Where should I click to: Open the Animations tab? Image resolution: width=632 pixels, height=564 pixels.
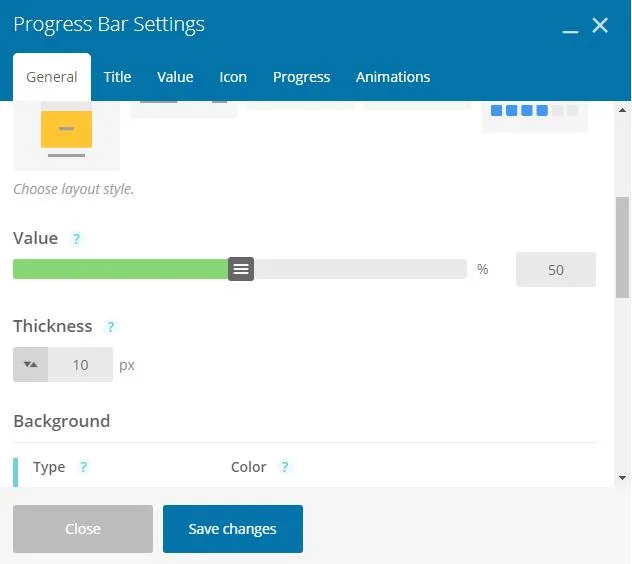click(393, 77)
